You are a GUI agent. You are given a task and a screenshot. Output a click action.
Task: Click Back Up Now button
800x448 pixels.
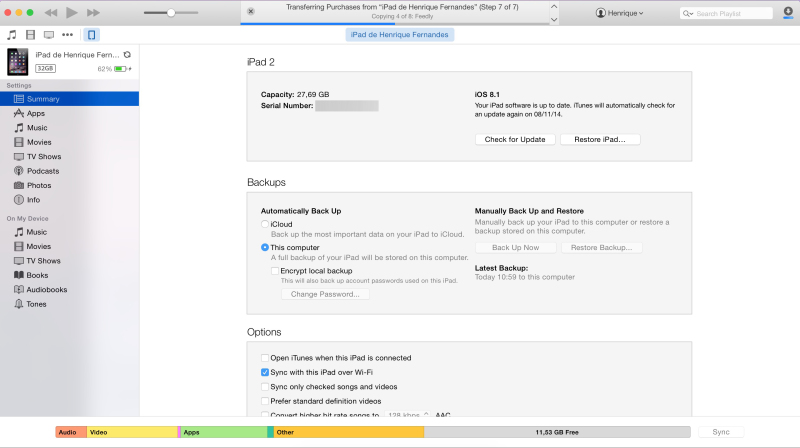point(515,247)
